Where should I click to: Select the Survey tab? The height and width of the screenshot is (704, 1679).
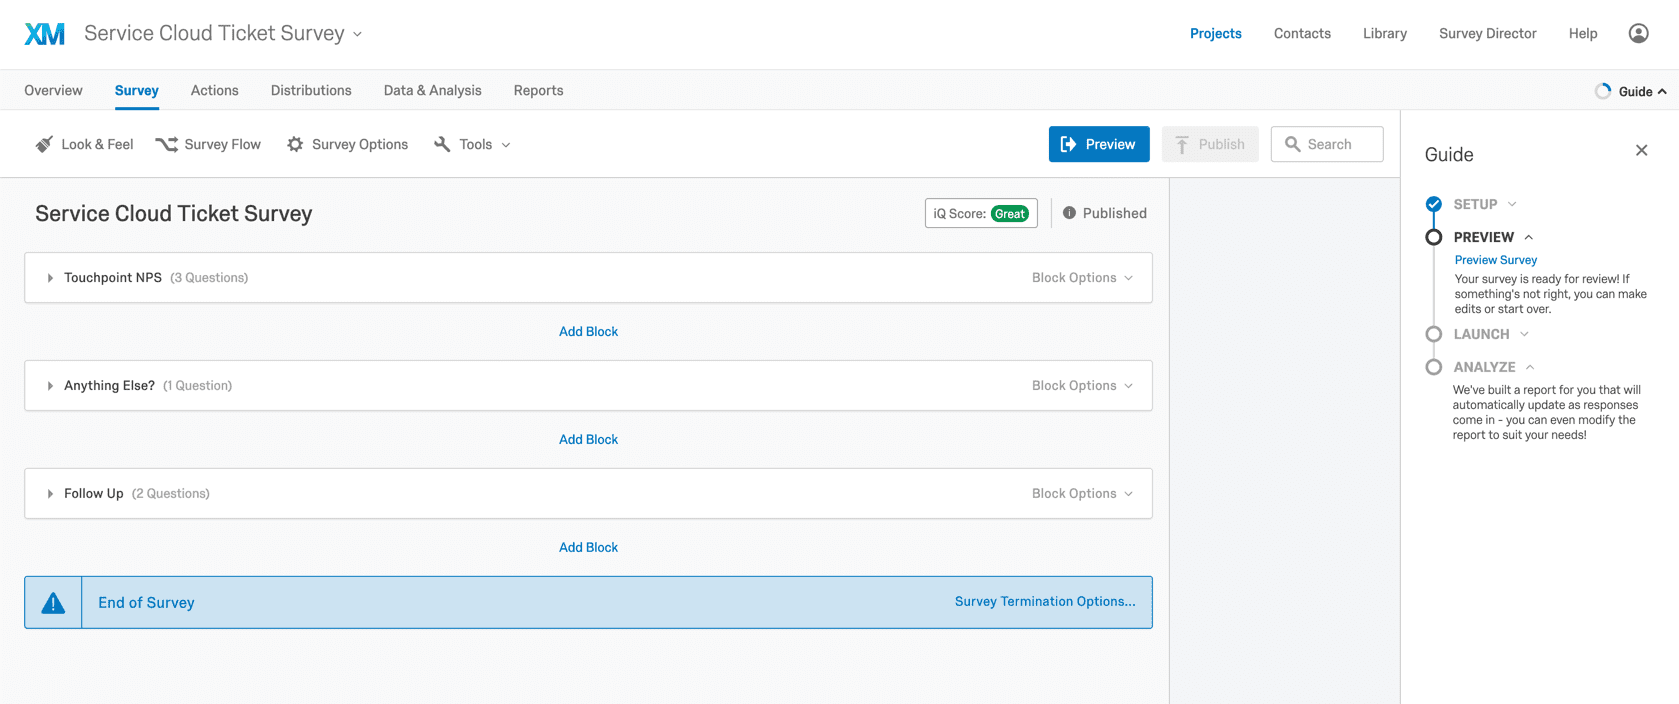point(137,90)
